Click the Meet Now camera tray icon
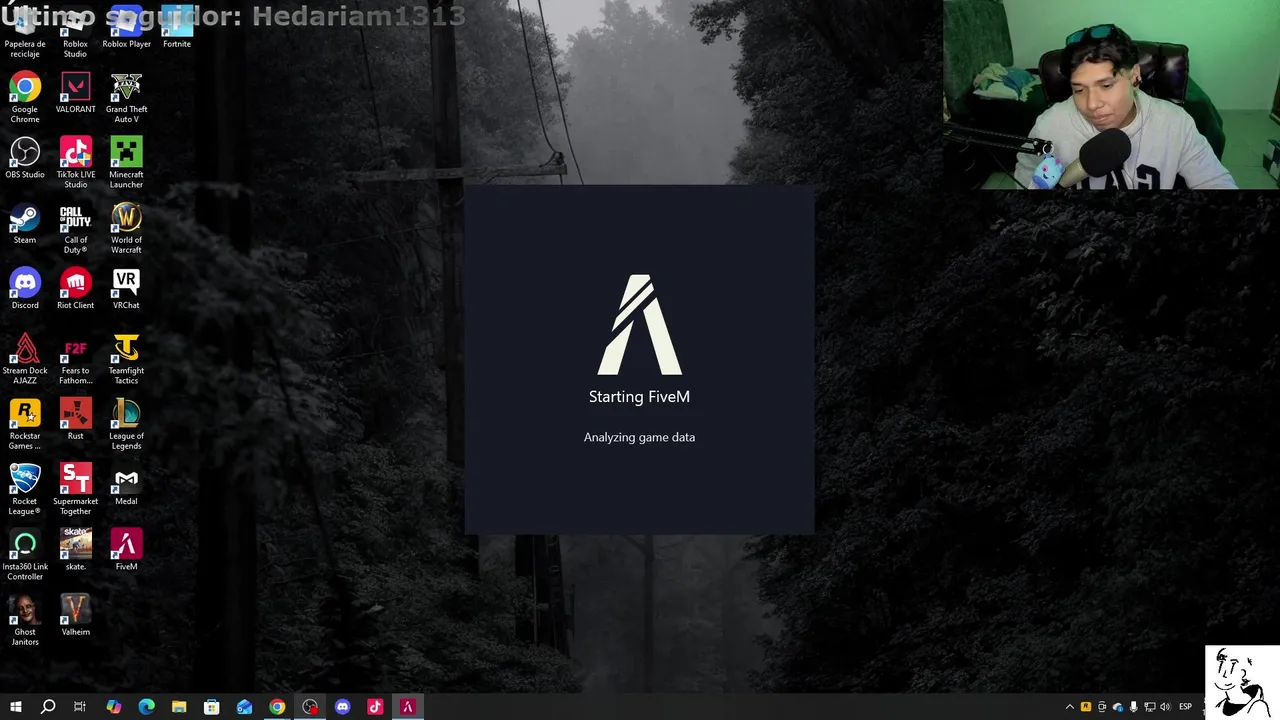 [x=1102, y=707]
